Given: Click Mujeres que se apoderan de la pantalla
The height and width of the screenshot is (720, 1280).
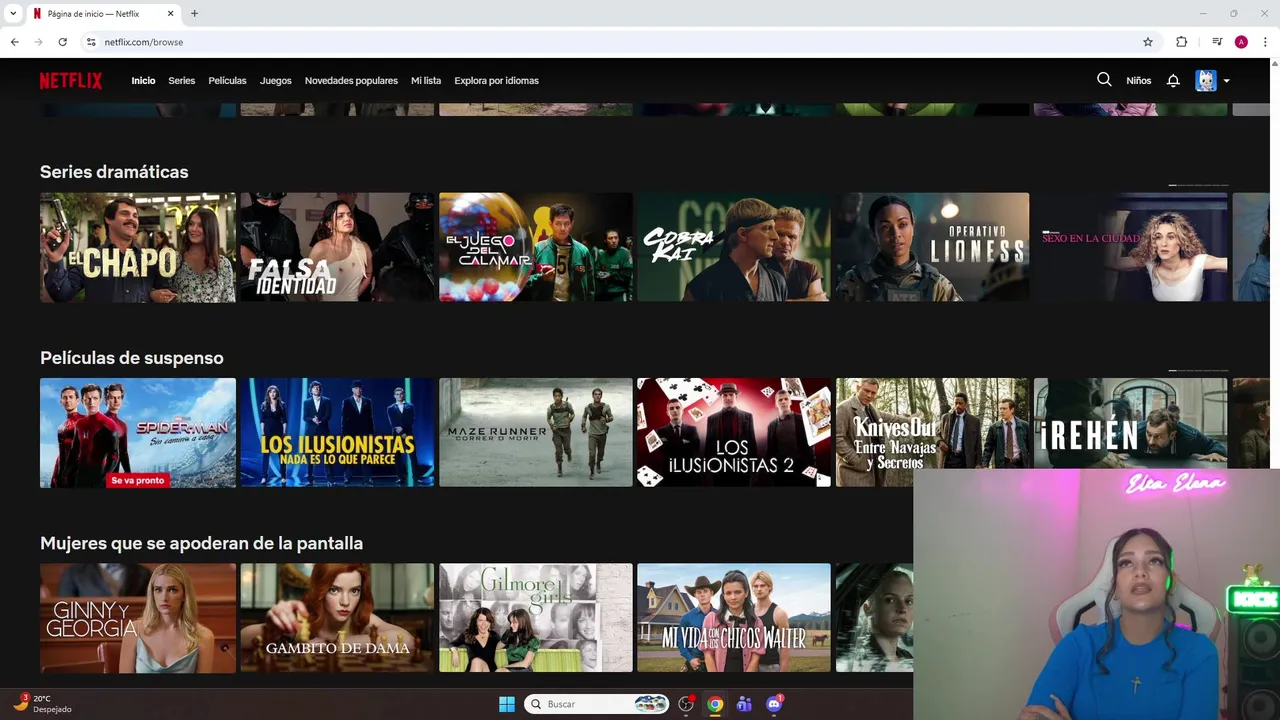Looking at the screenshot, I should click(201, 543).
